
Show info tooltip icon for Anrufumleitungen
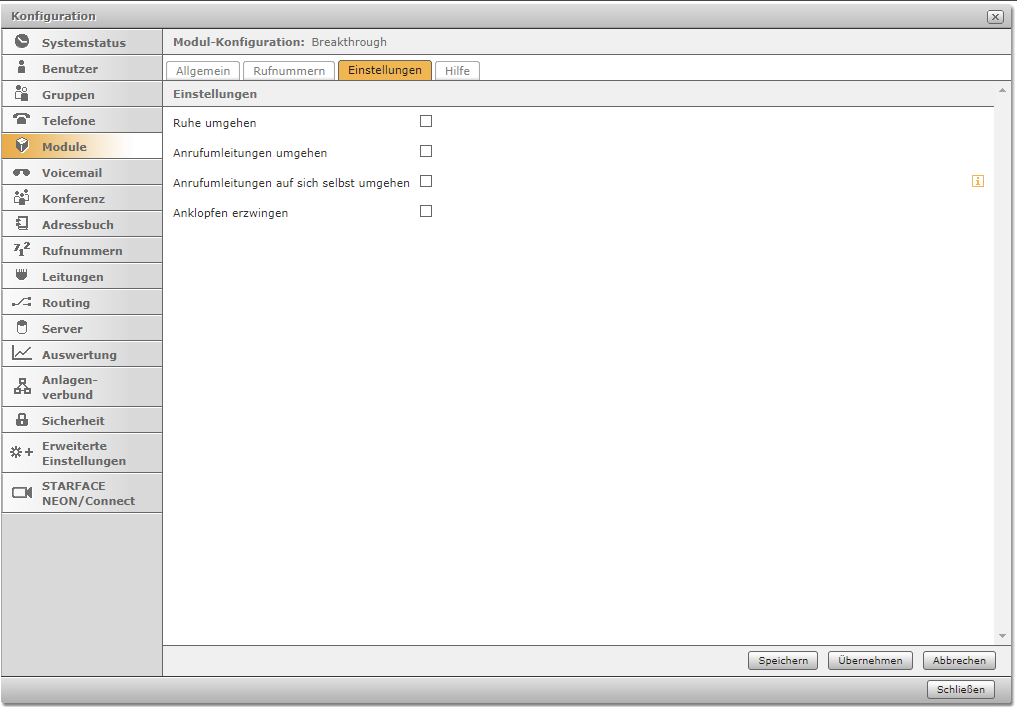point(978,181)
